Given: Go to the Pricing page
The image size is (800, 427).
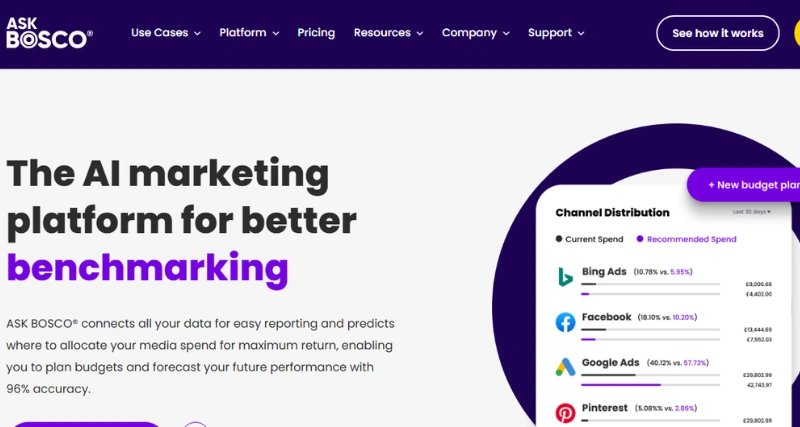Looking at the screenshot, I should click(x=316, y=33).
